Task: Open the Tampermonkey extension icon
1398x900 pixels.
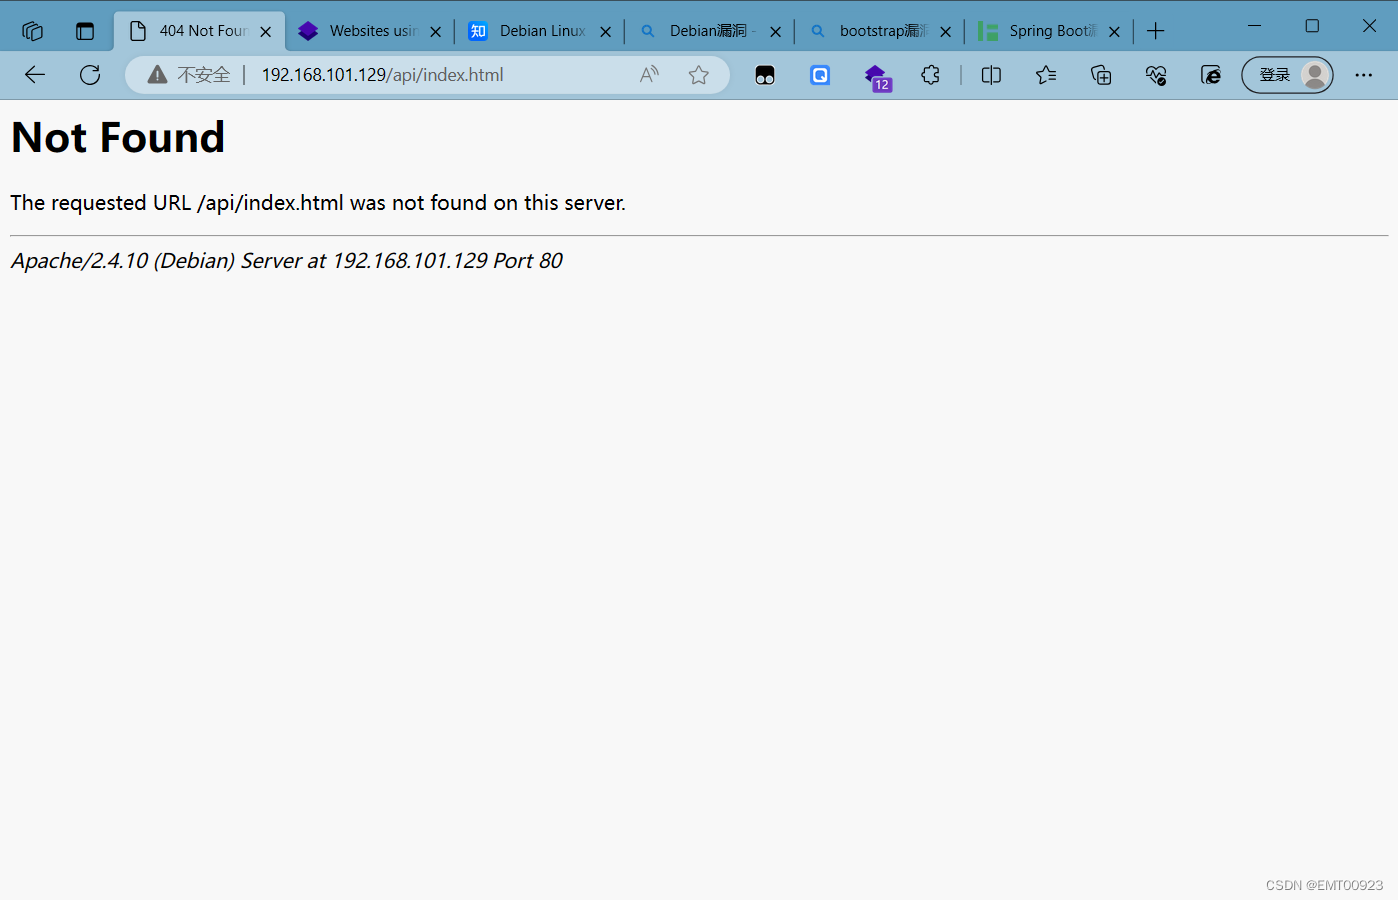Action: click(765, 75)
